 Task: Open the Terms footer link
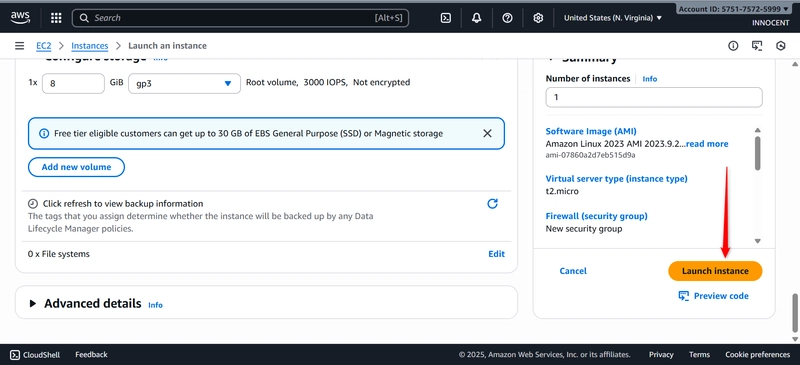(699, 354)
